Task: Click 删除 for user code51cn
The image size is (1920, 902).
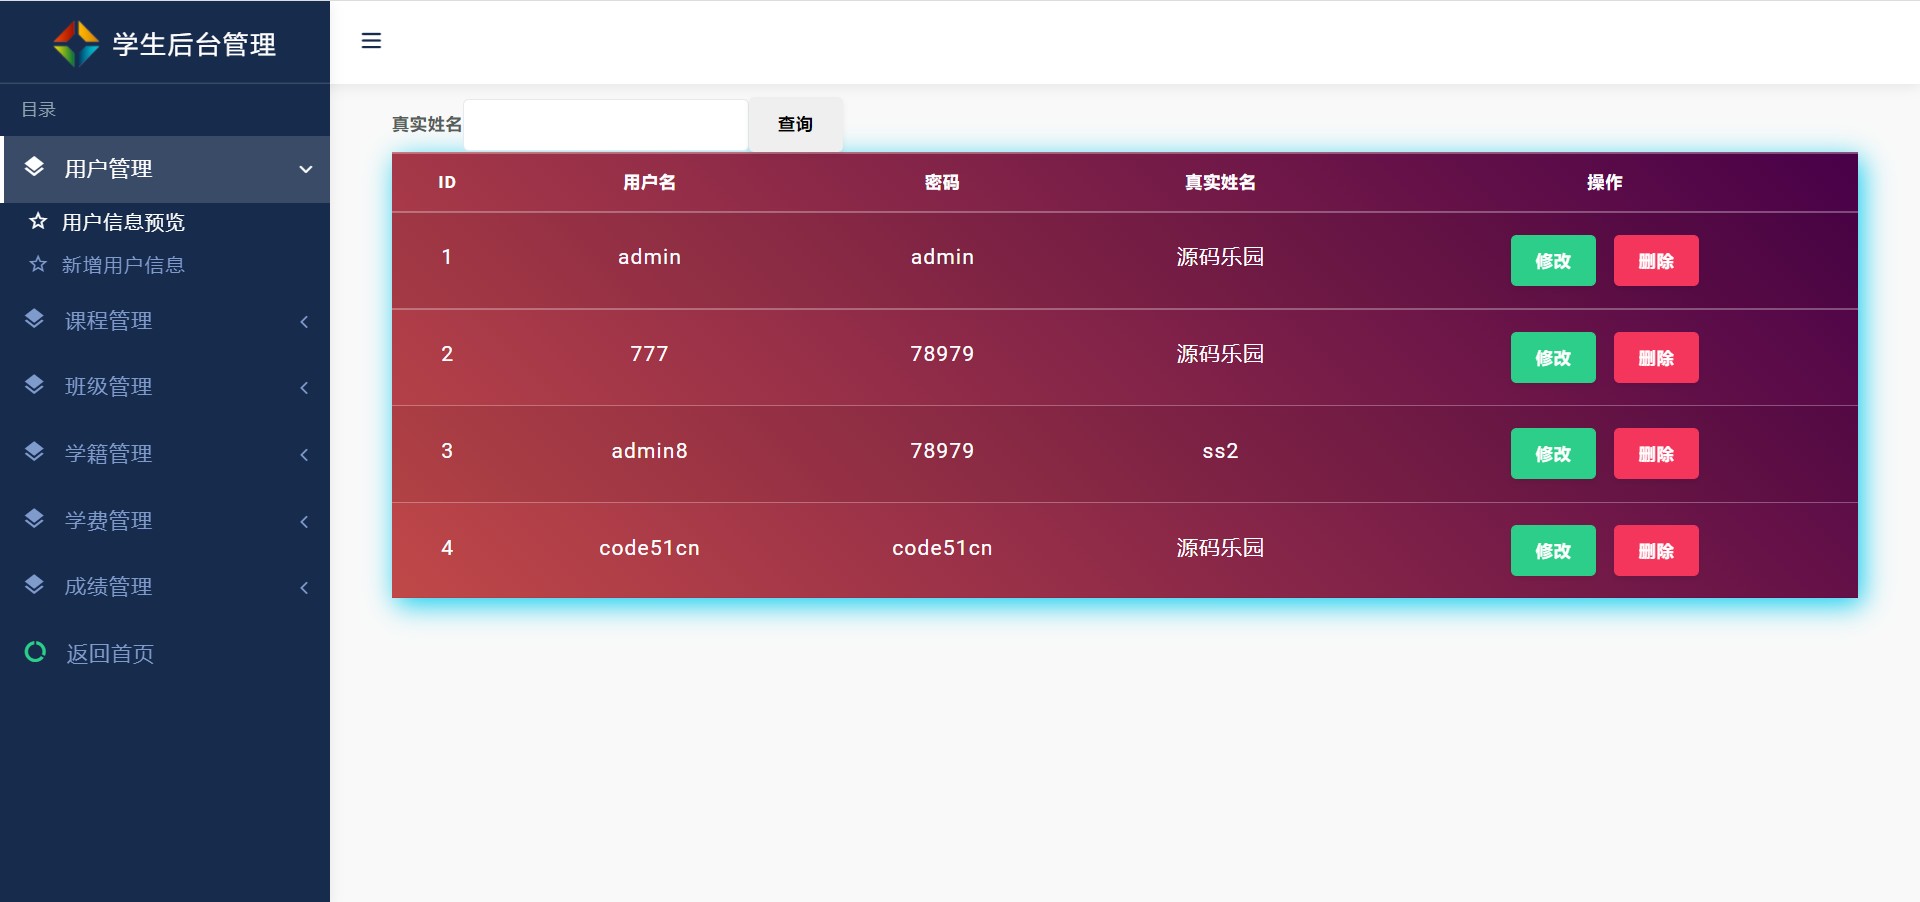Action: (1655, 551)
